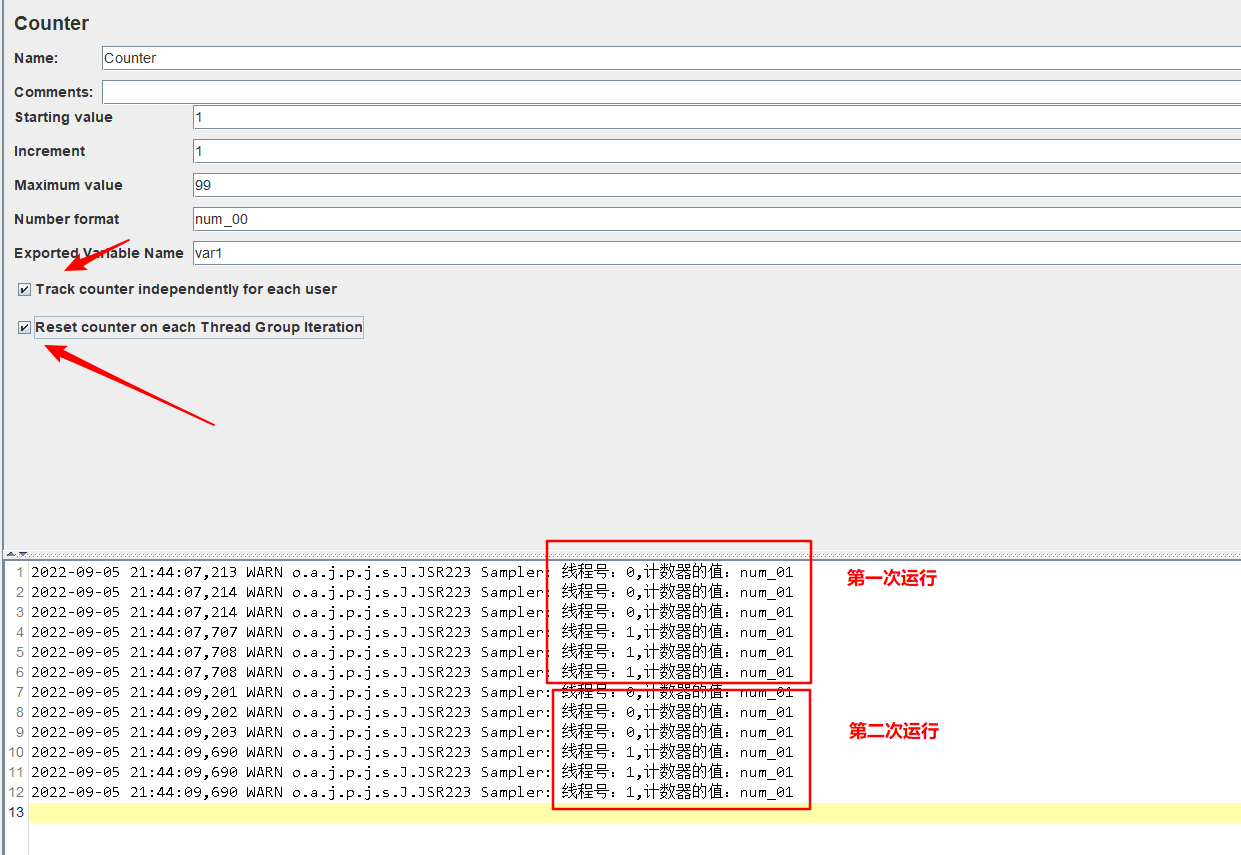Click the split pane expand-down arrow
Image resolution: width=1241 pixels, height=855 pixels.
pyautogui.click(x=22, y=553)
